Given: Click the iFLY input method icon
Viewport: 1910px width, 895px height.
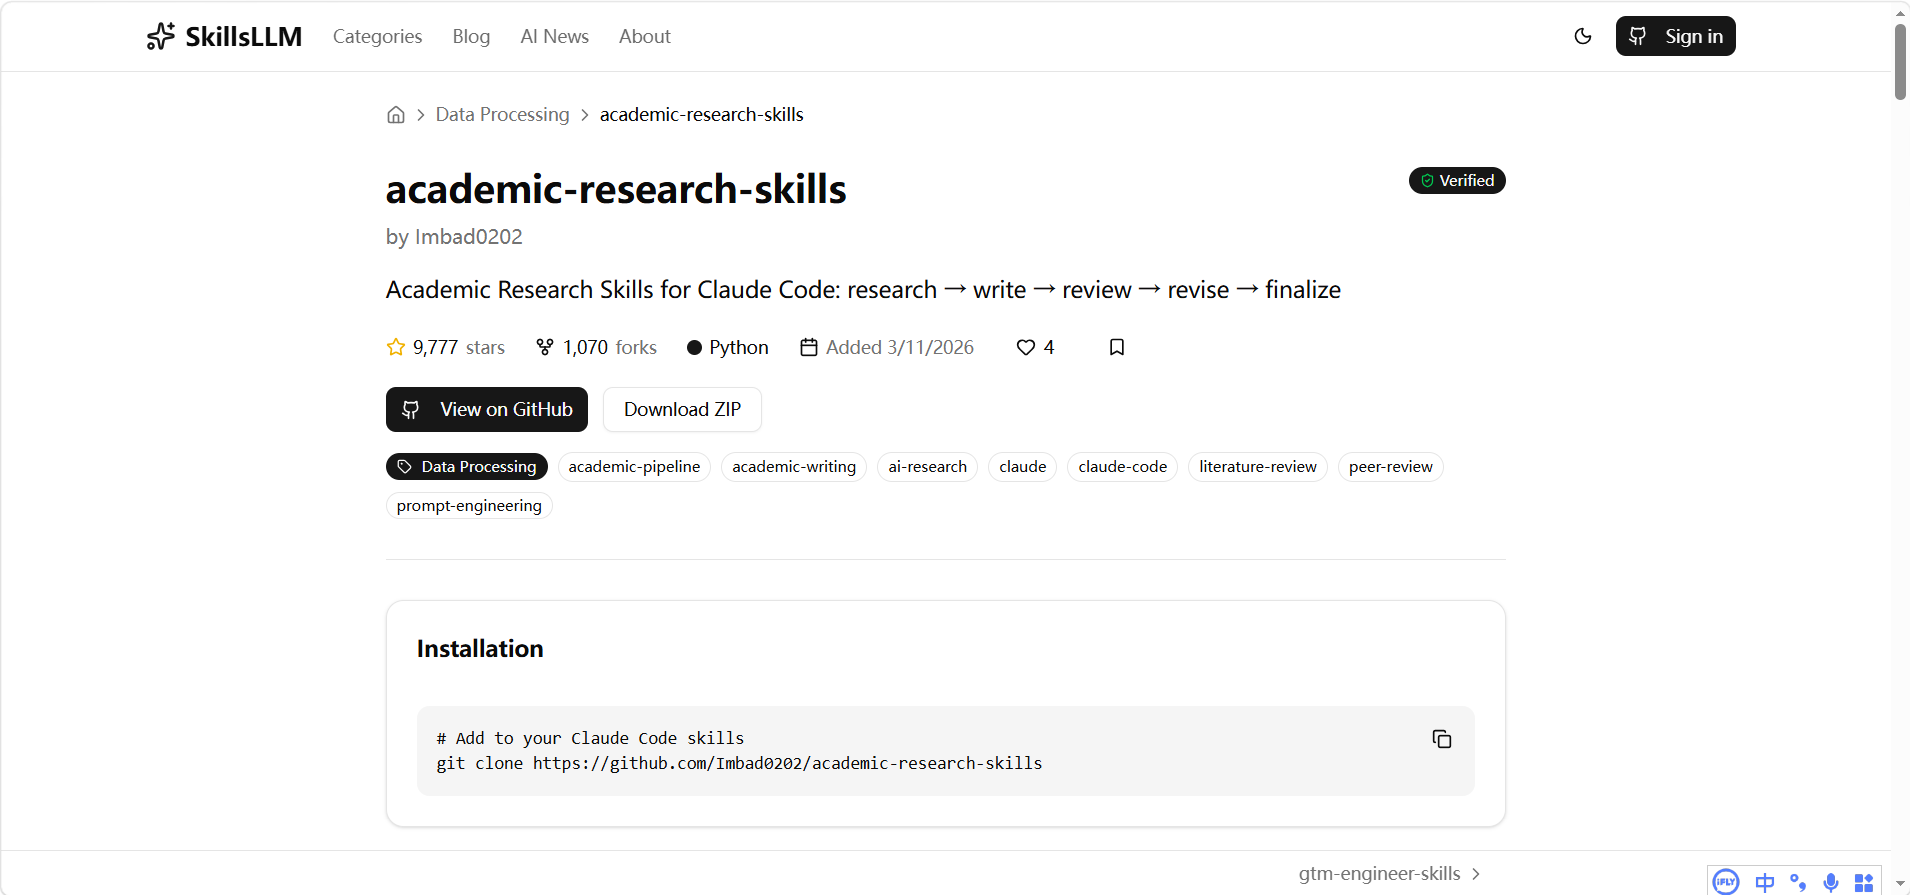Looking at the screenshot, I should (1726, 882).
